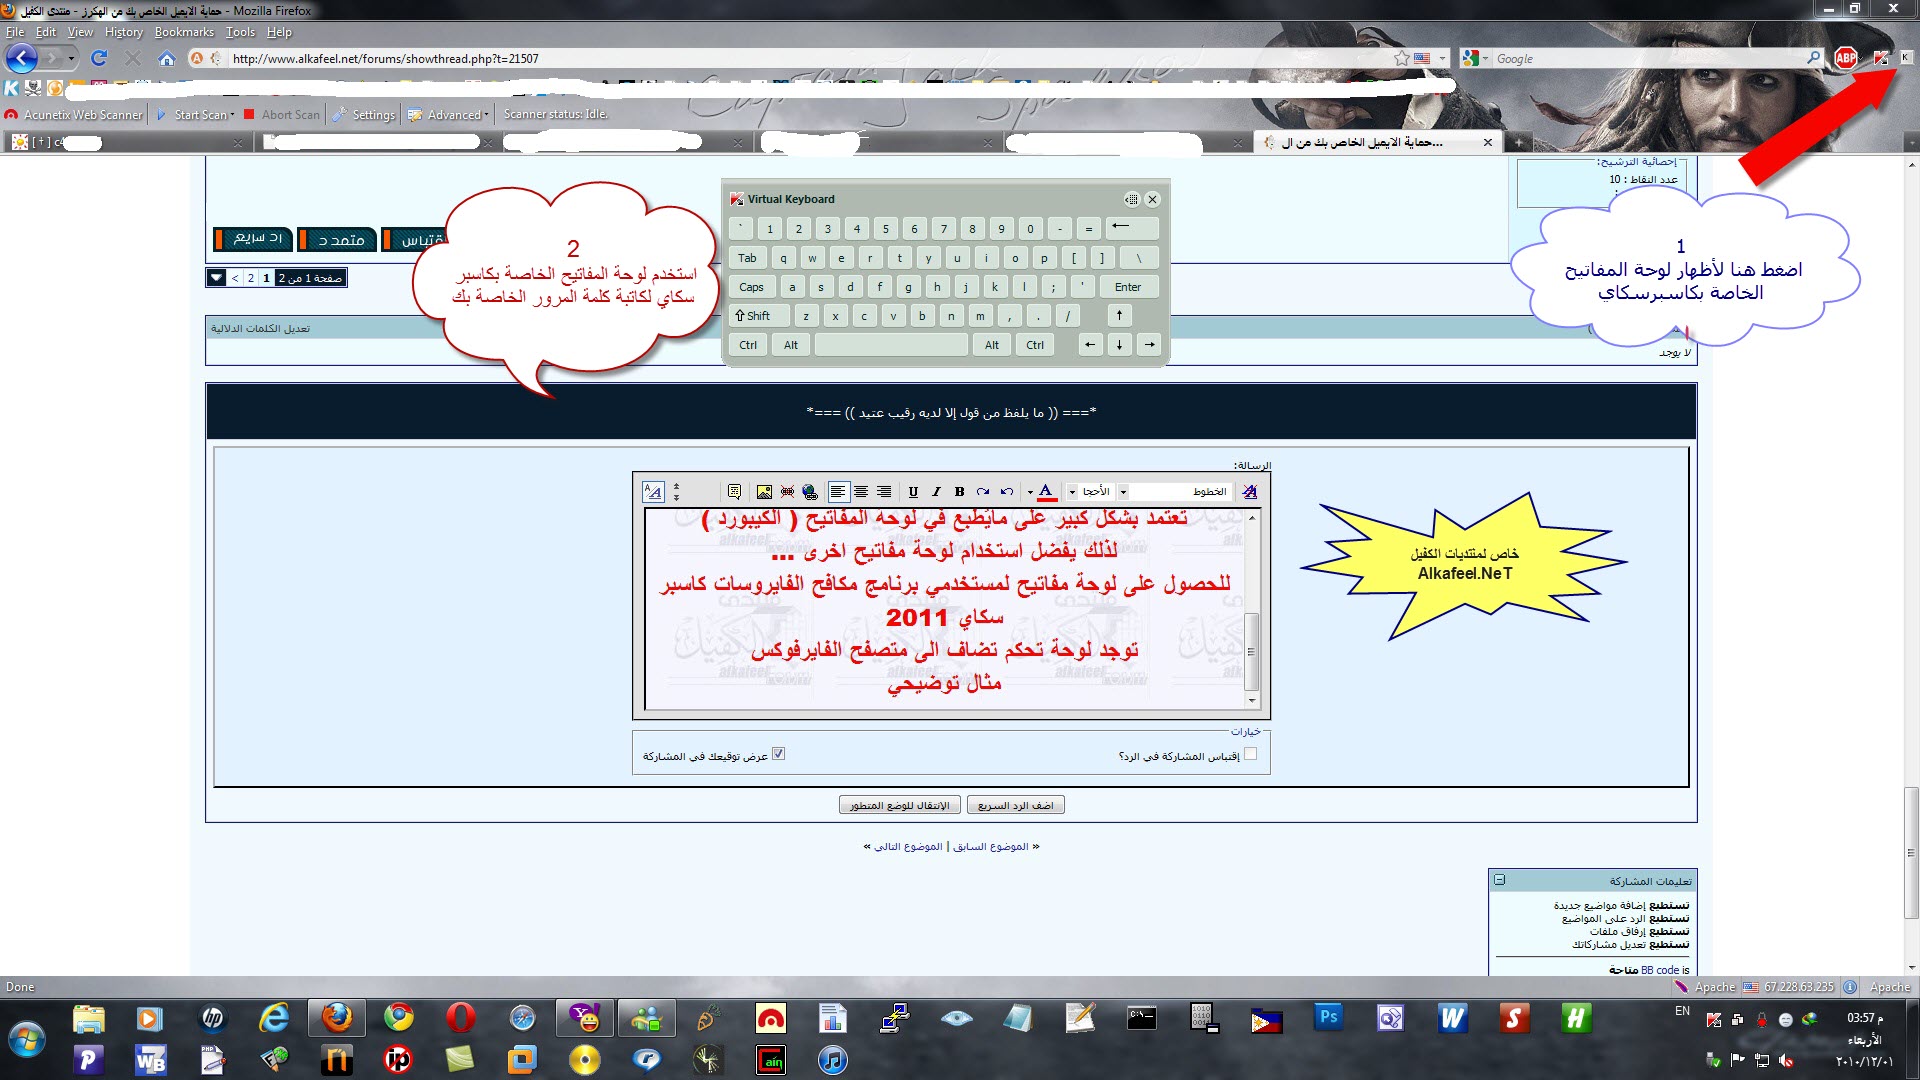Click the go advanced mode button
The width and height of the screenshot is (1920, 1080).
click(x=899, y=805)
